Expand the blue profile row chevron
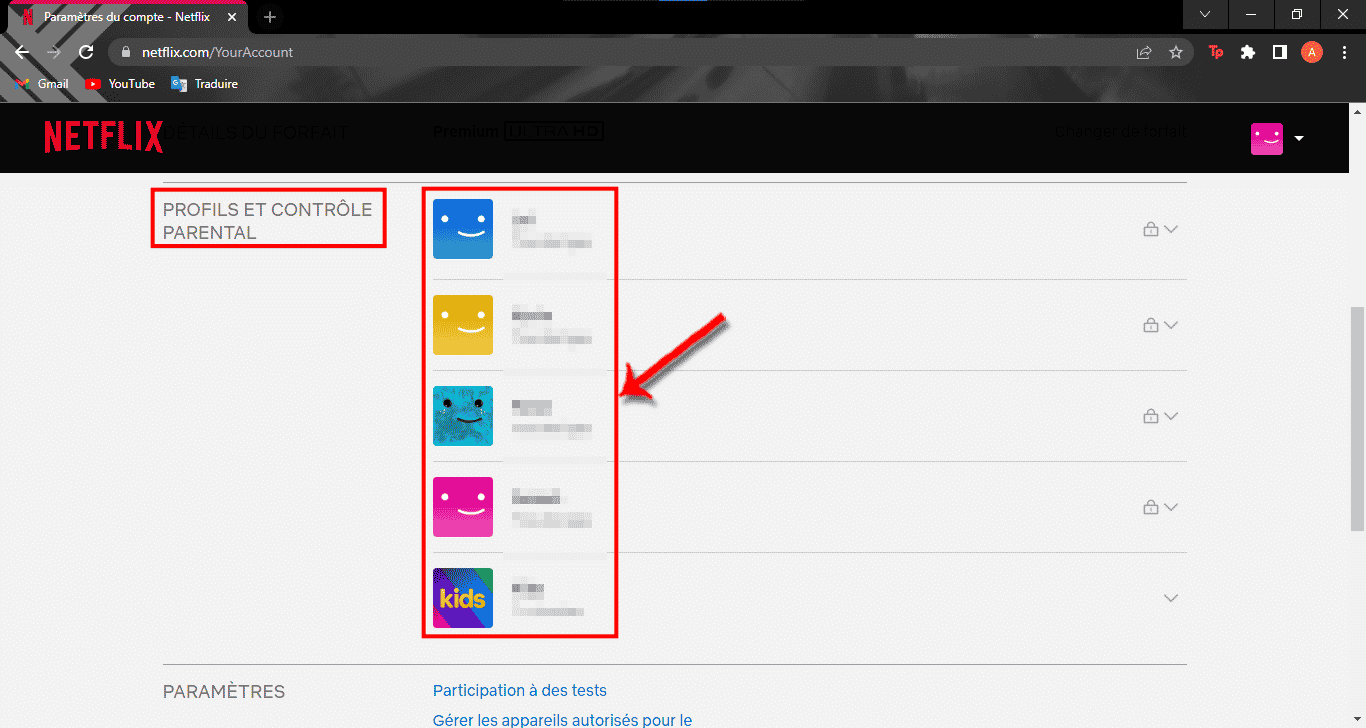 (1171, 229)
